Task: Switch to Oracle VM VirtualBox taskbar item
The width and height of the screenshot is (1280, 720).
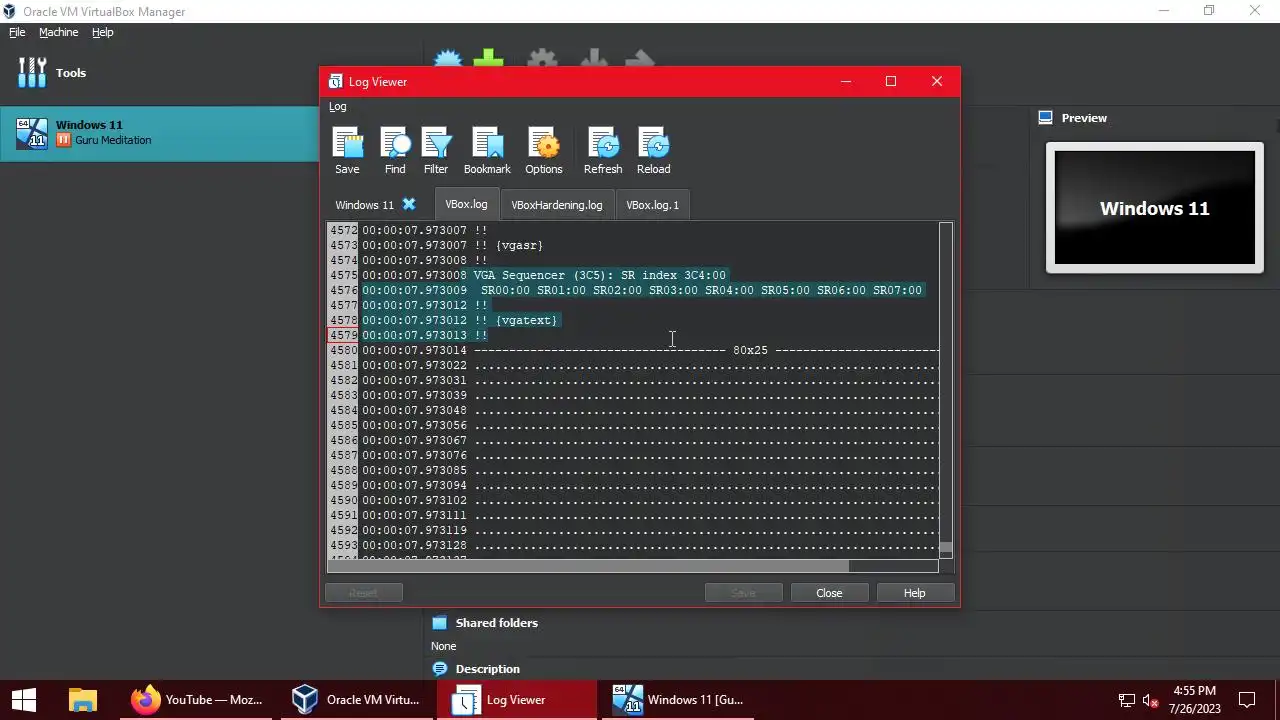Action: (x=357, y=700)
